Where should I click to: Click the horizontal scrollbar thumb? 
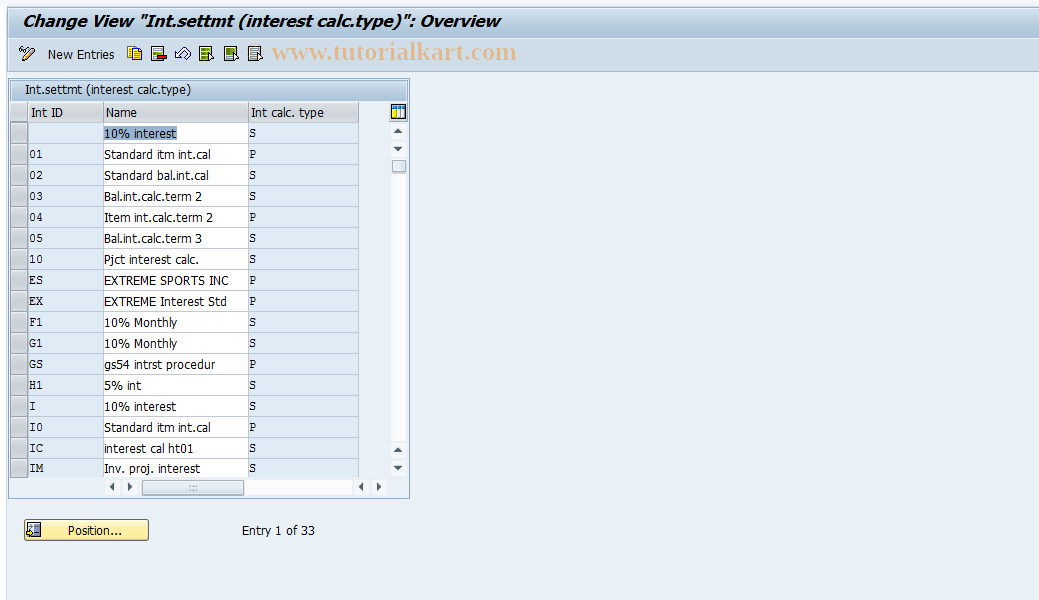click(x=193, y=487)
